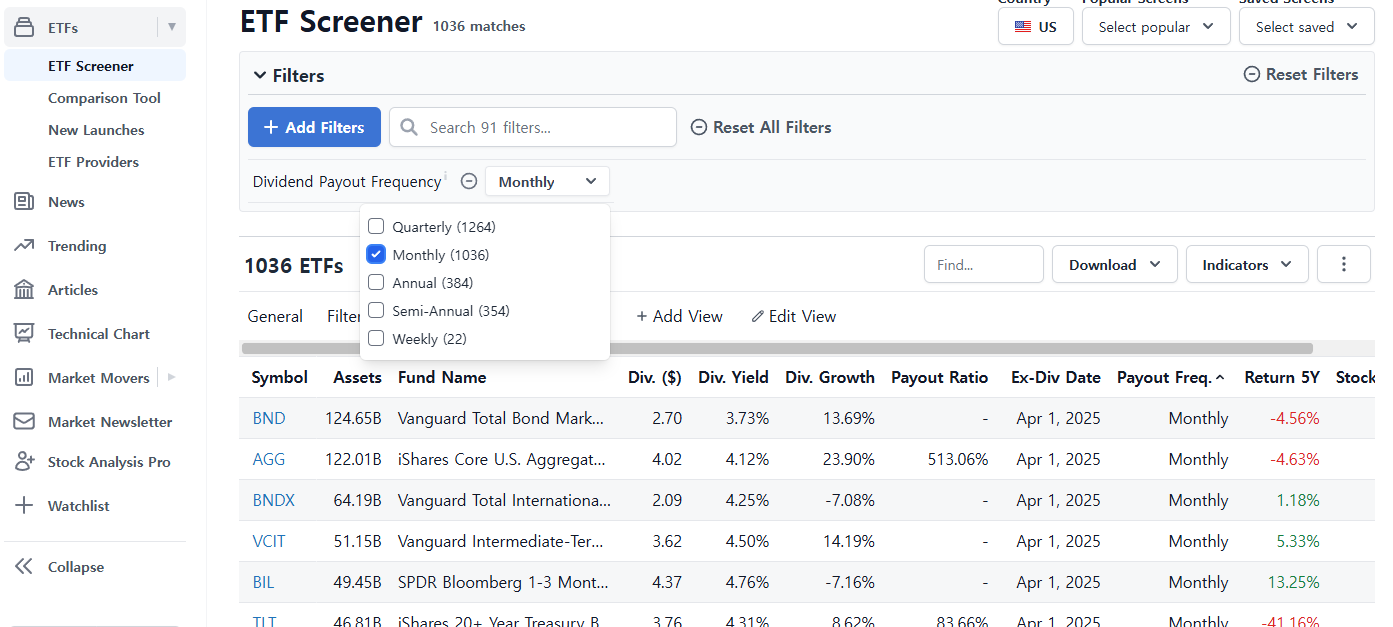The image size is (1393, 627).
Task: Click the magnifier icon in filter search
Action: pos(409,127)
